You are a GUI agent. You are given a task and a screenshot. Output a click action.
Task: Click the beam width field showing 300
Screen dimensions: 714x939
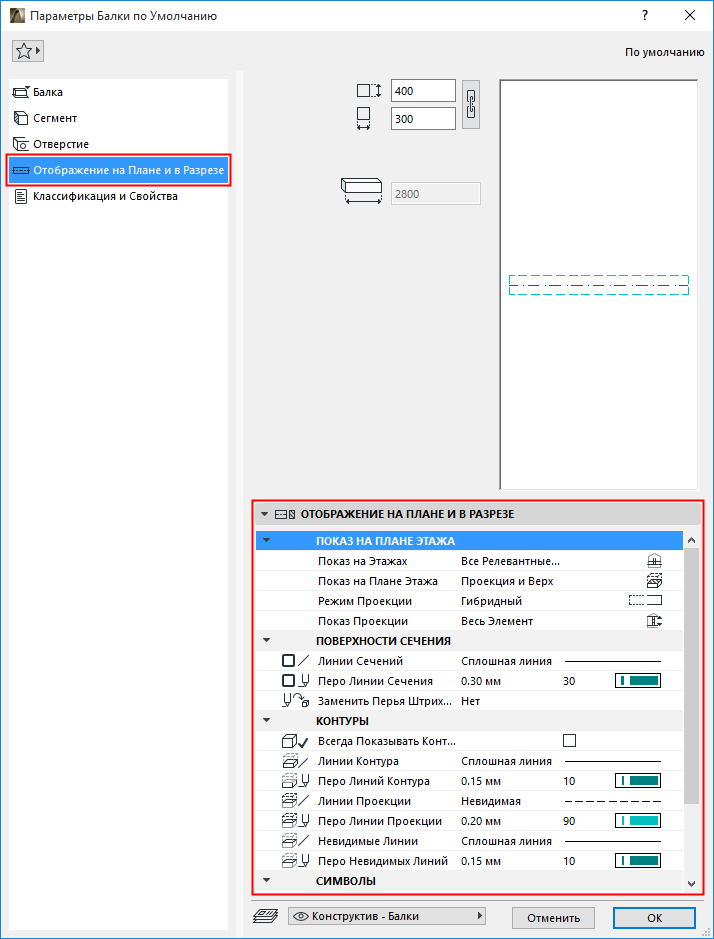click(423, 119)
